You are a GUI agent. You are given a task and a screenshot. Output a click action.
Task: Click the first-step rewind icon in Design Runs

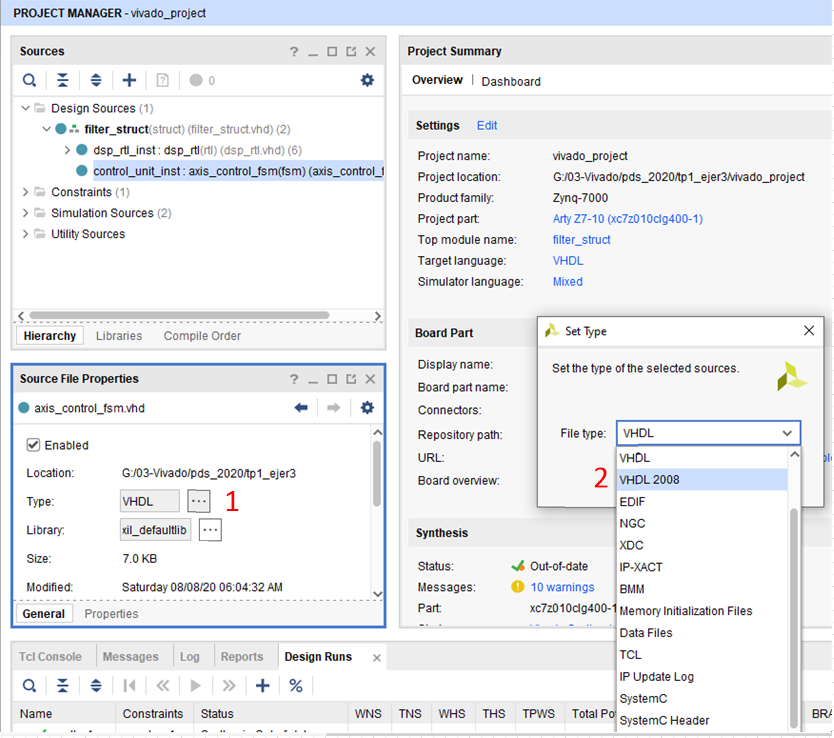pyautogui.click(x=129, y=685)
